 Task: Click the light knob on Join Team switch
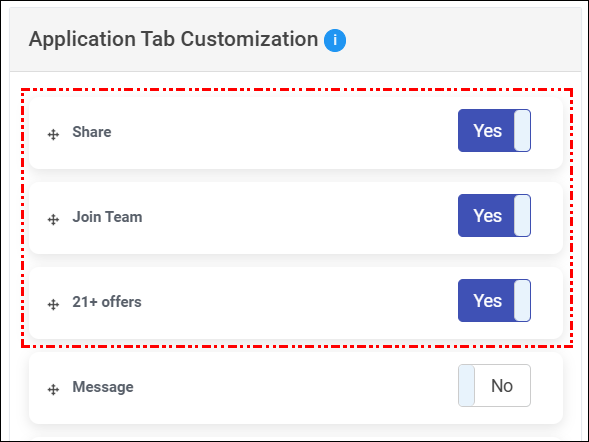tap(522, 216)
